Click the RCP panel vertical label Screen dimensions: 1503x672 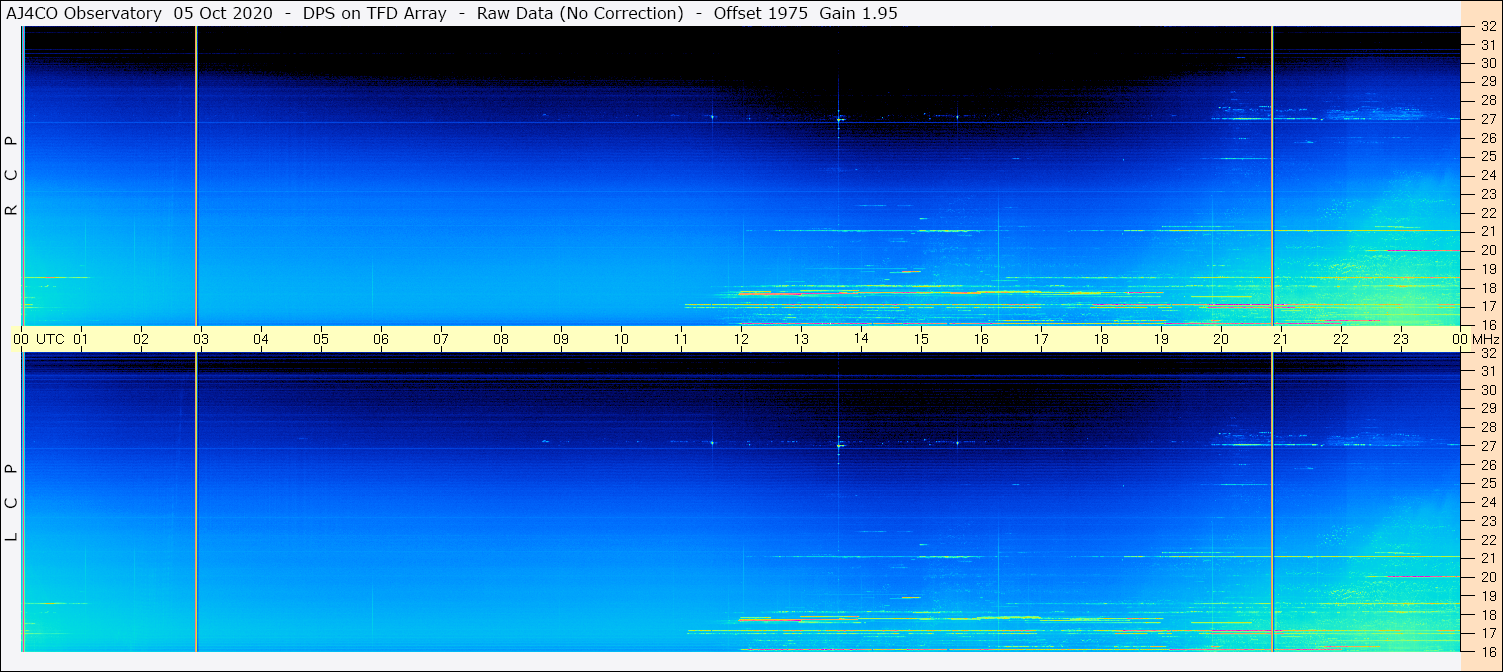[11, 175]
